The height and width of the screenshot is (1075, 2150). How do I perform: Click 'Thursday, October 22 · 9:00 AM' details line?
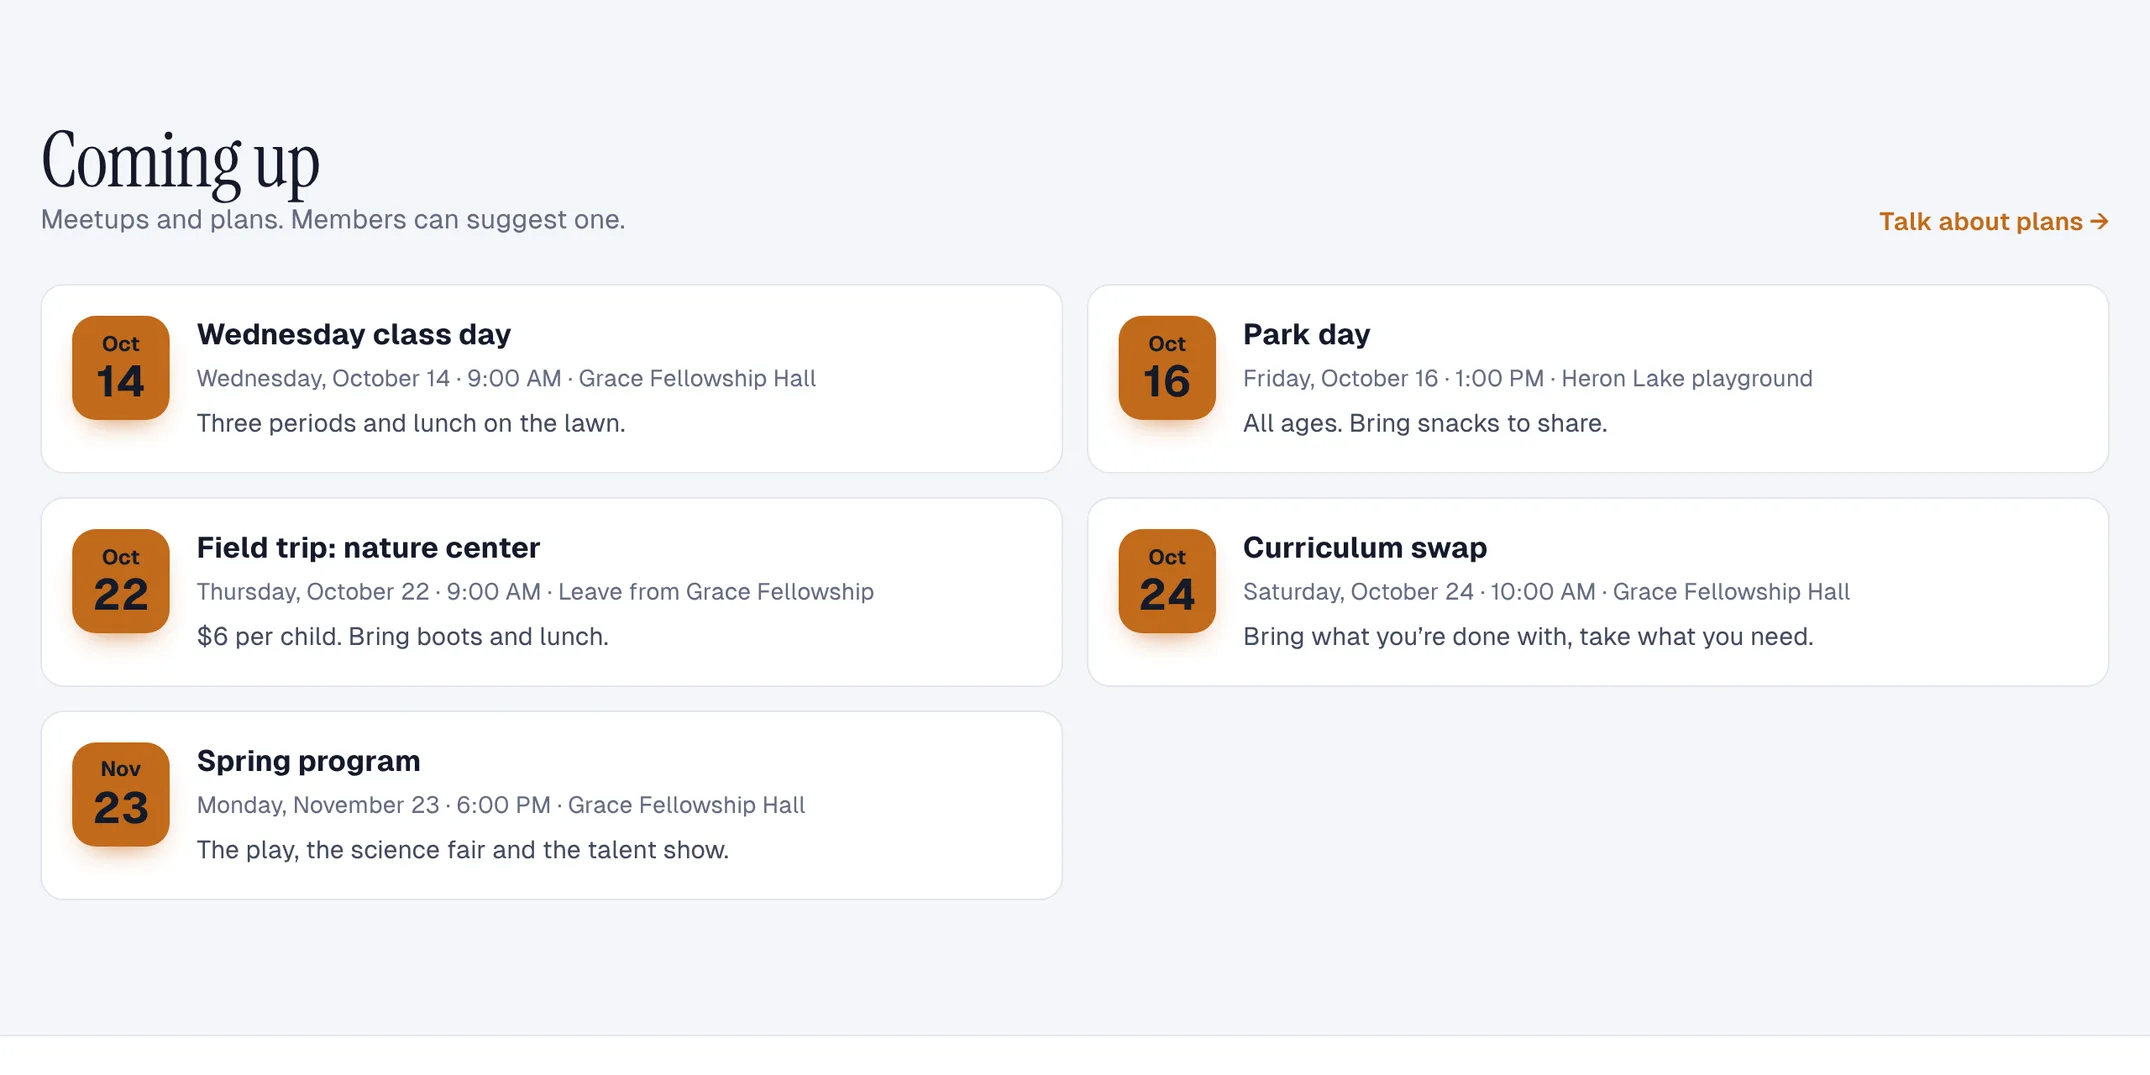(535, 591)
